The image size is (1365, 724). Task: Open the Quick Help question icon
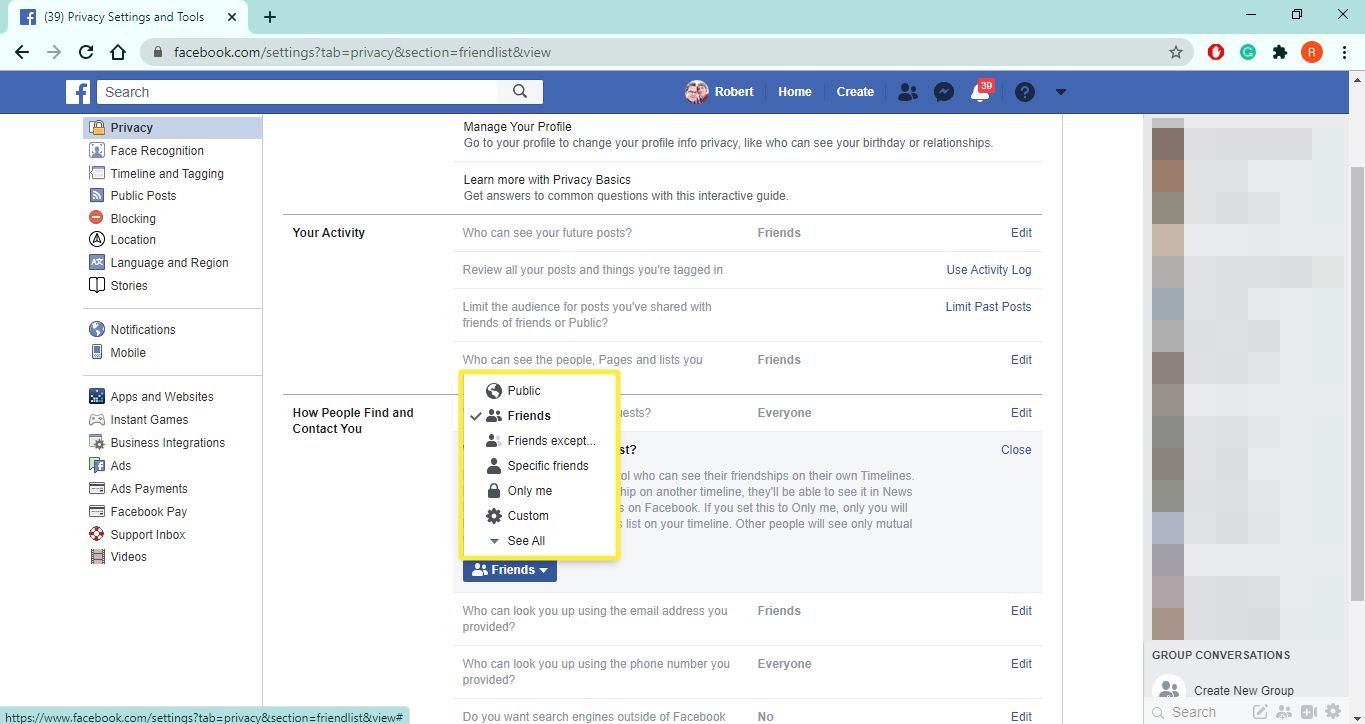[1024, 92]
